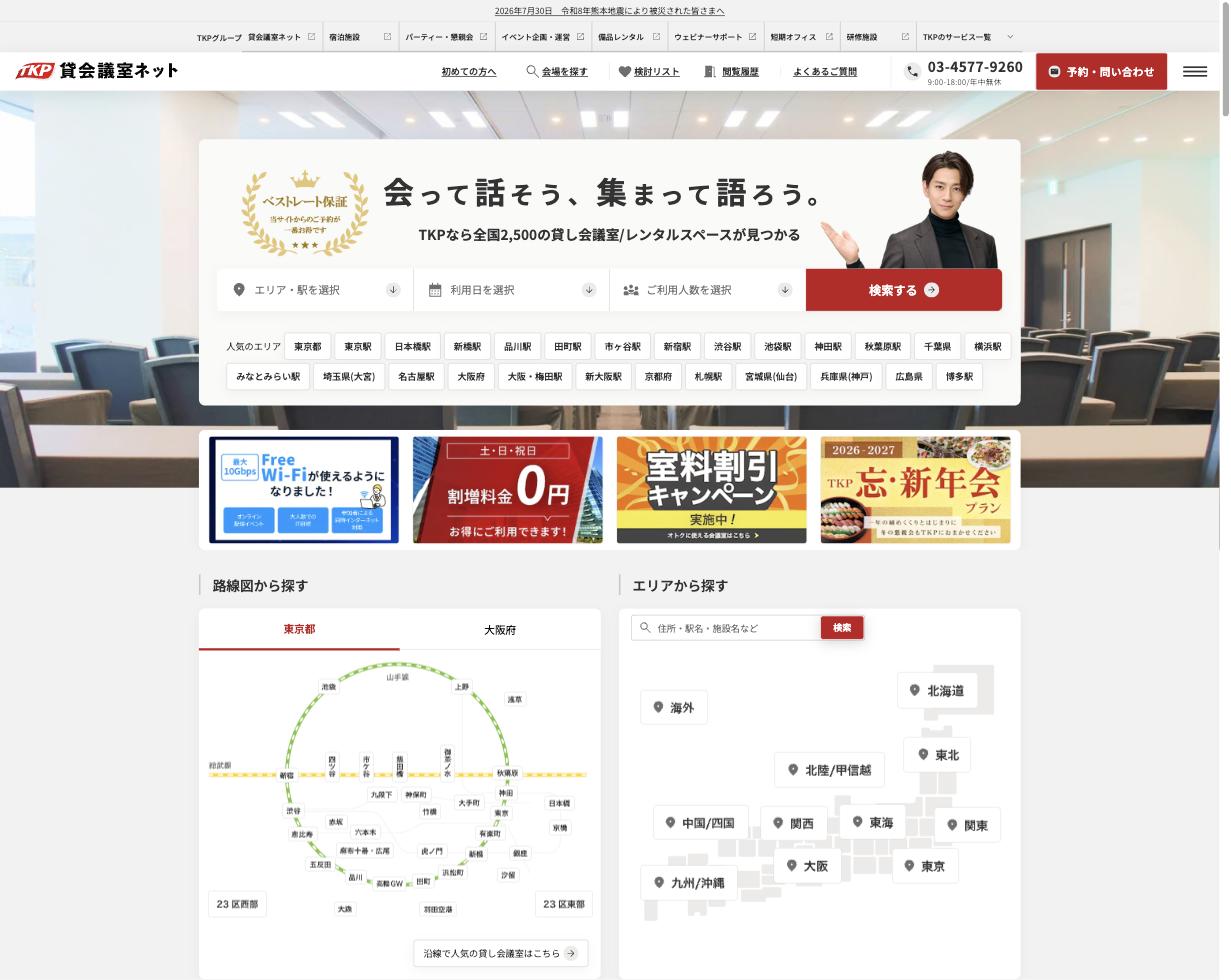The image size is (1231, 980).
Task: Click the pin icon on 北海道 label
Action: [x=914, y=690]
